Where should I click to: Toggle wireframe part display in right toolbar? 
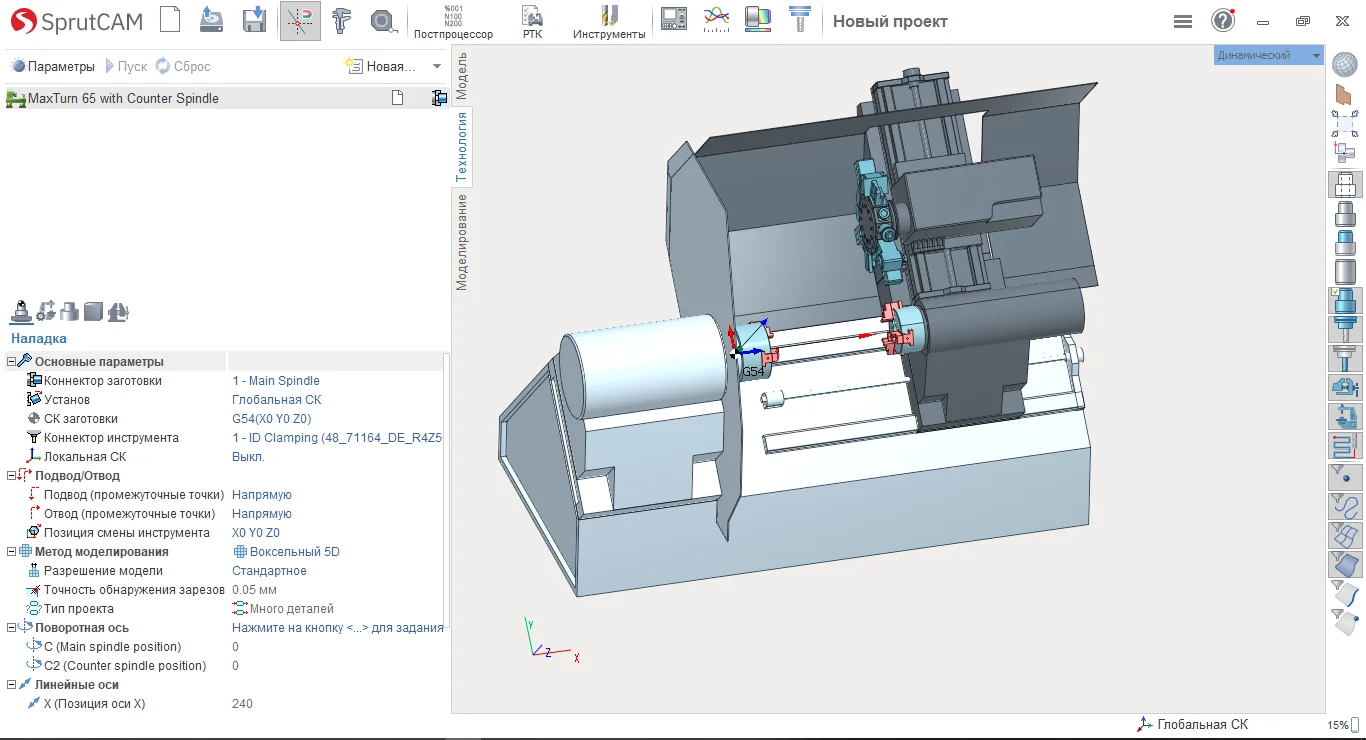[1345, 185]
